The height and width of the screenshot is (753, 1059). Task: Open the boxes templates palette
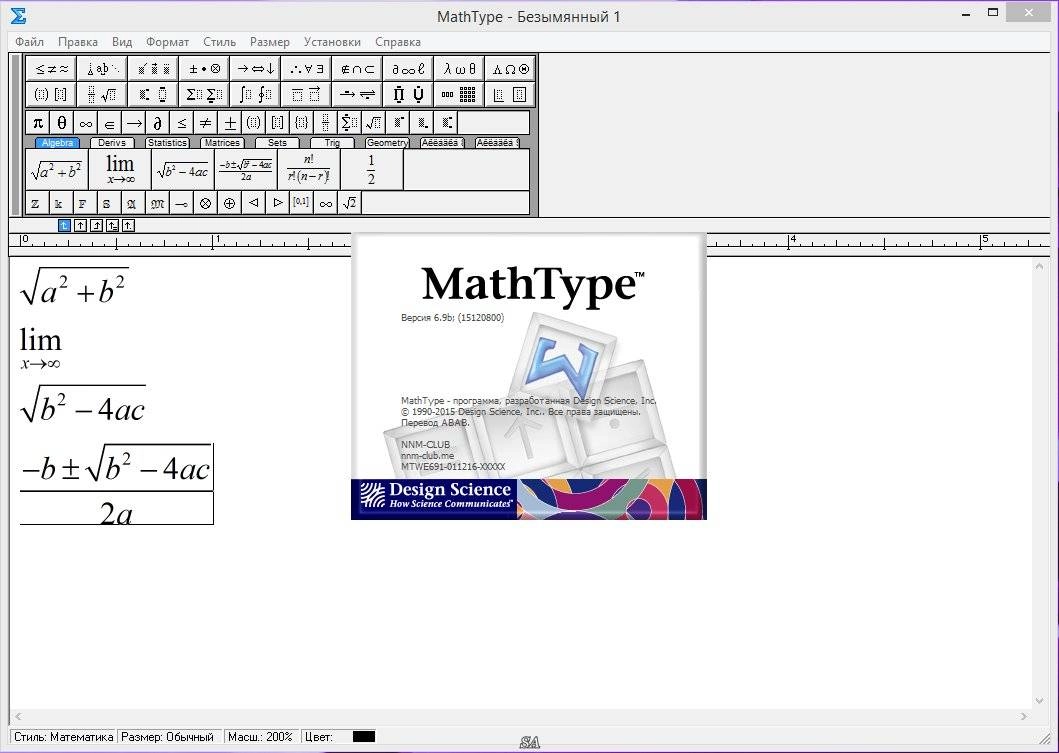click(510, 94)
